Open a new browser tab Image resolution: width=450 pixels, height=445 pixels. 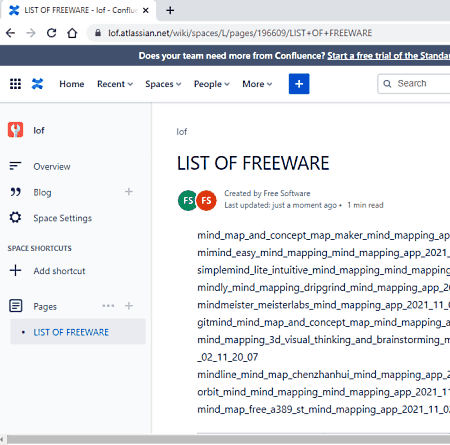click(x=170, y=10)
